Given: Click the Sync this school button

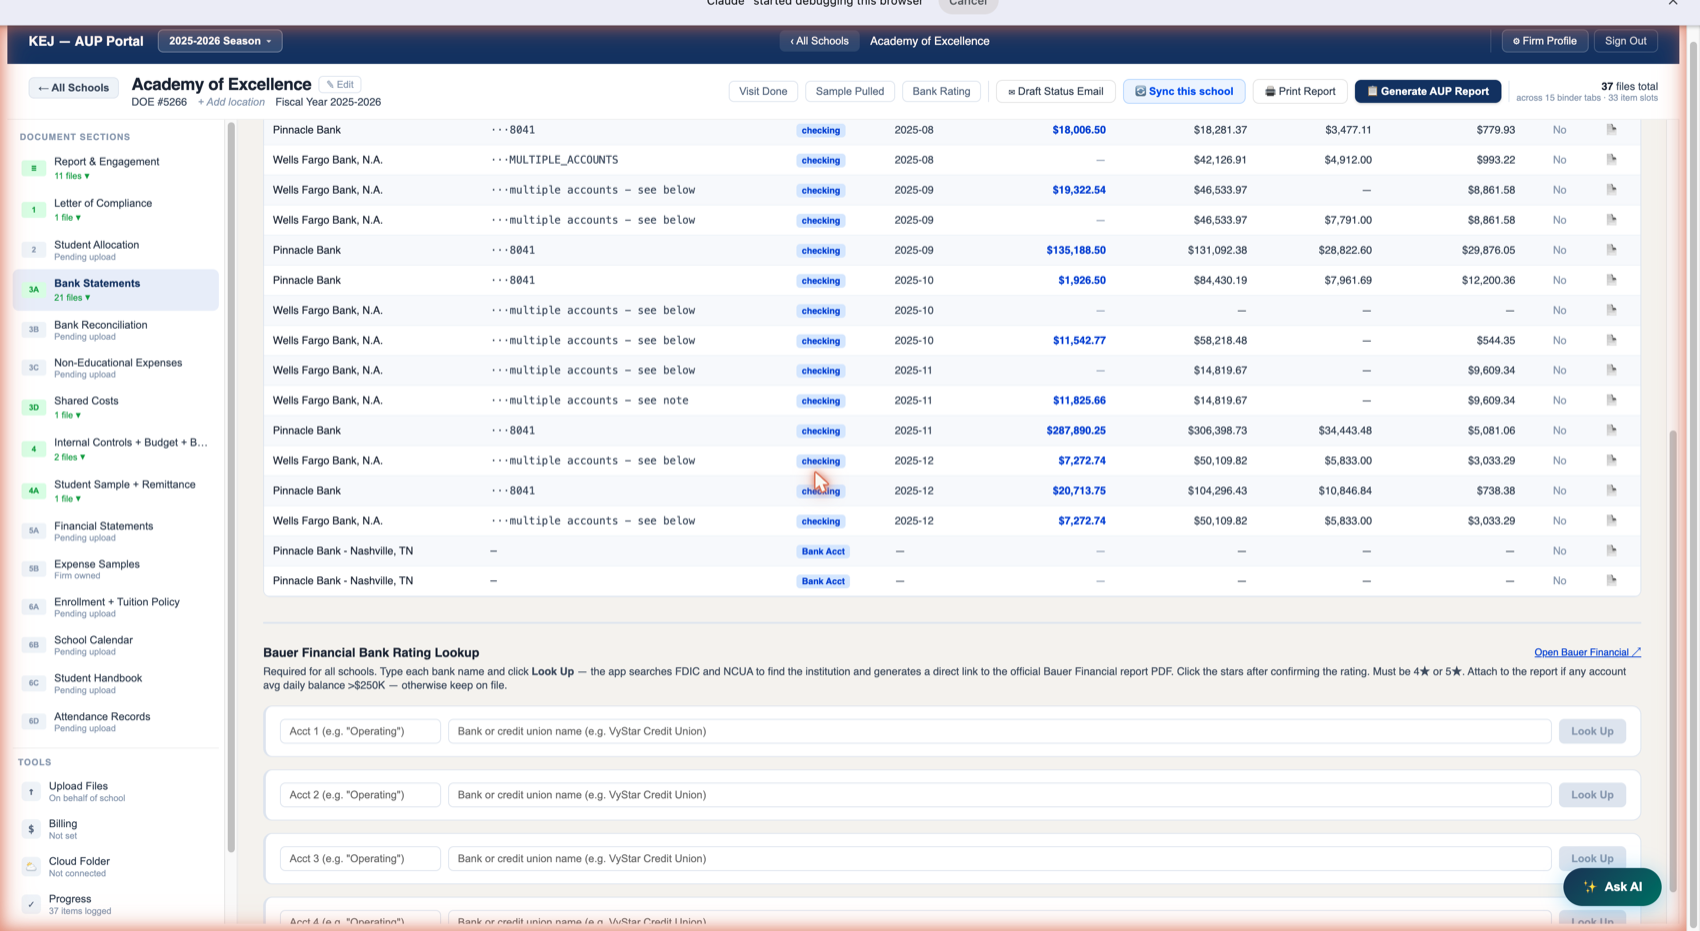Looking at the screenshot, I should click(x=1184, y=91).
